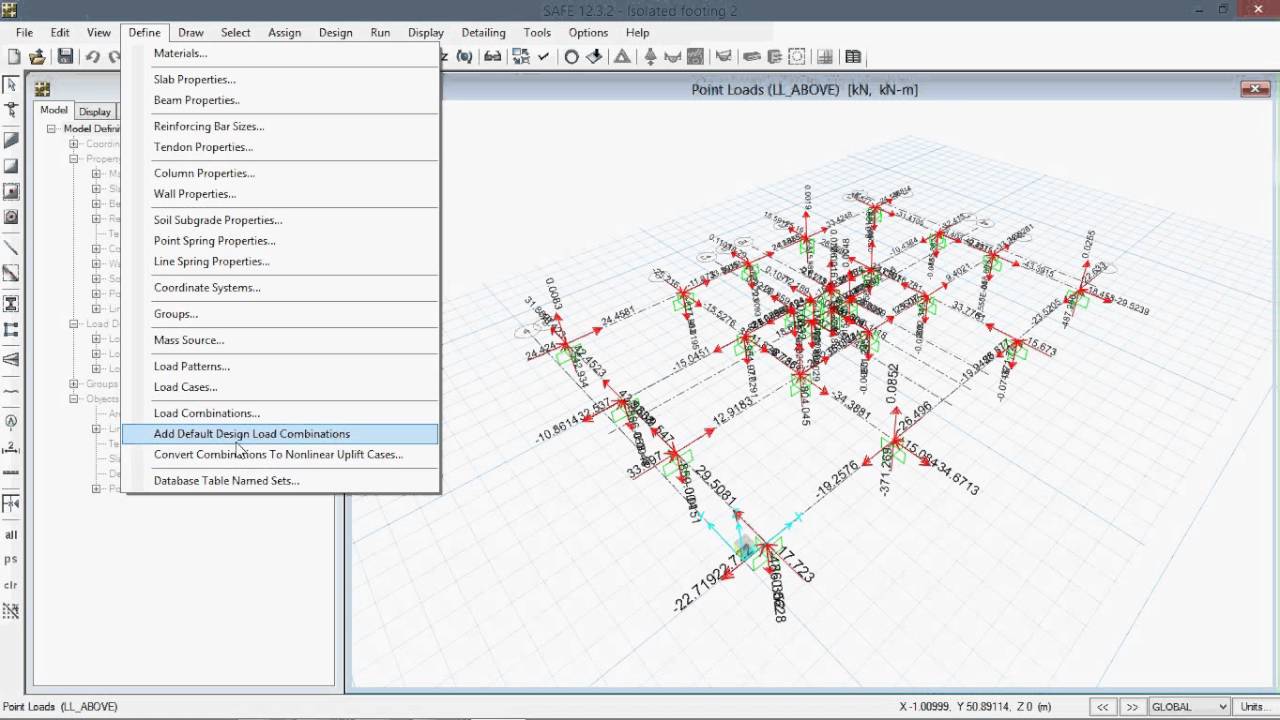Click the show loads arrow icon
Image resolution: width=1280 pixels, height=720 pixels.
click(650, 57)
